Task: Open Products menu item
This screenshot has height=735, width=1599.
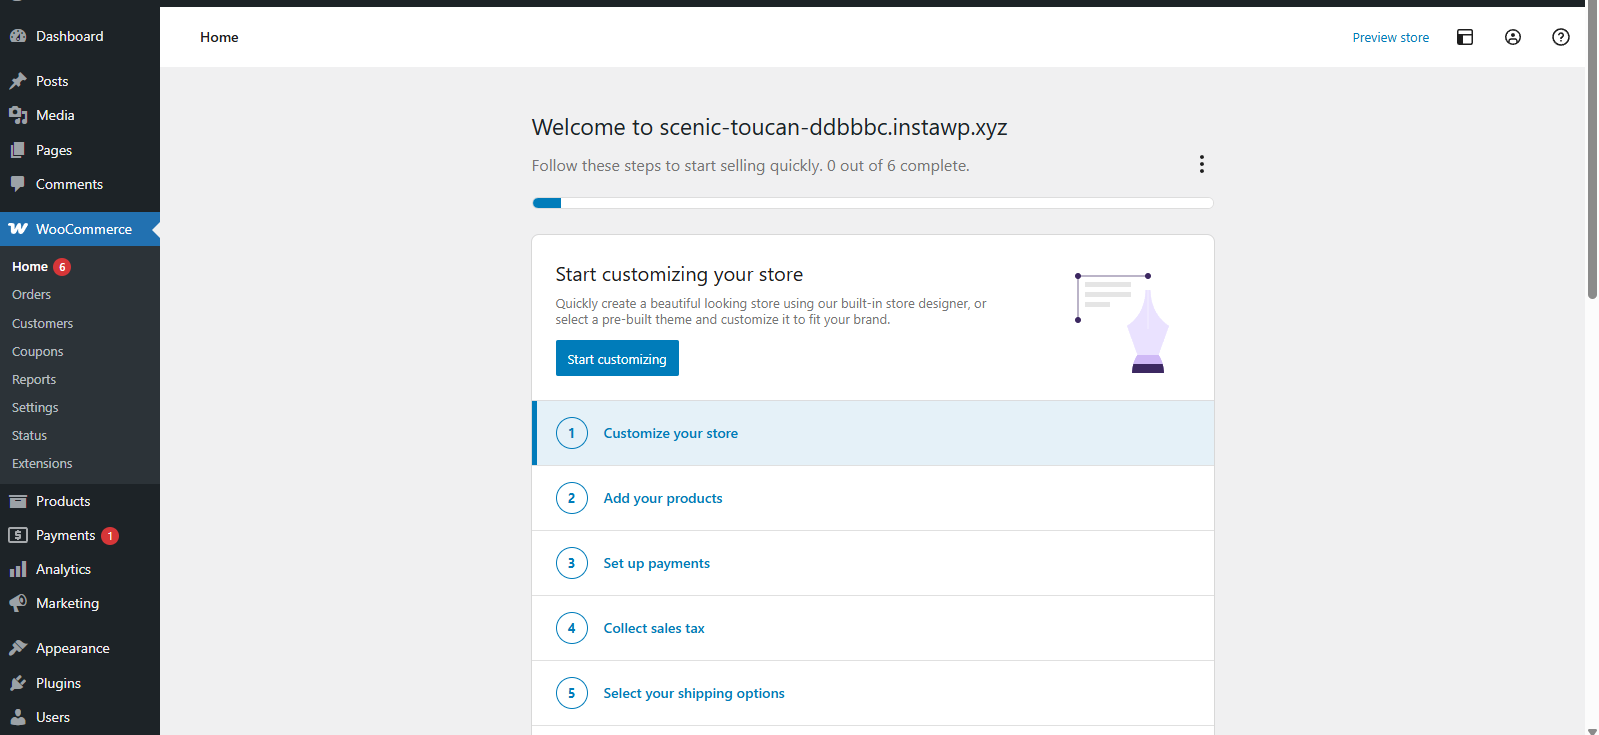Action: [80, 501]
